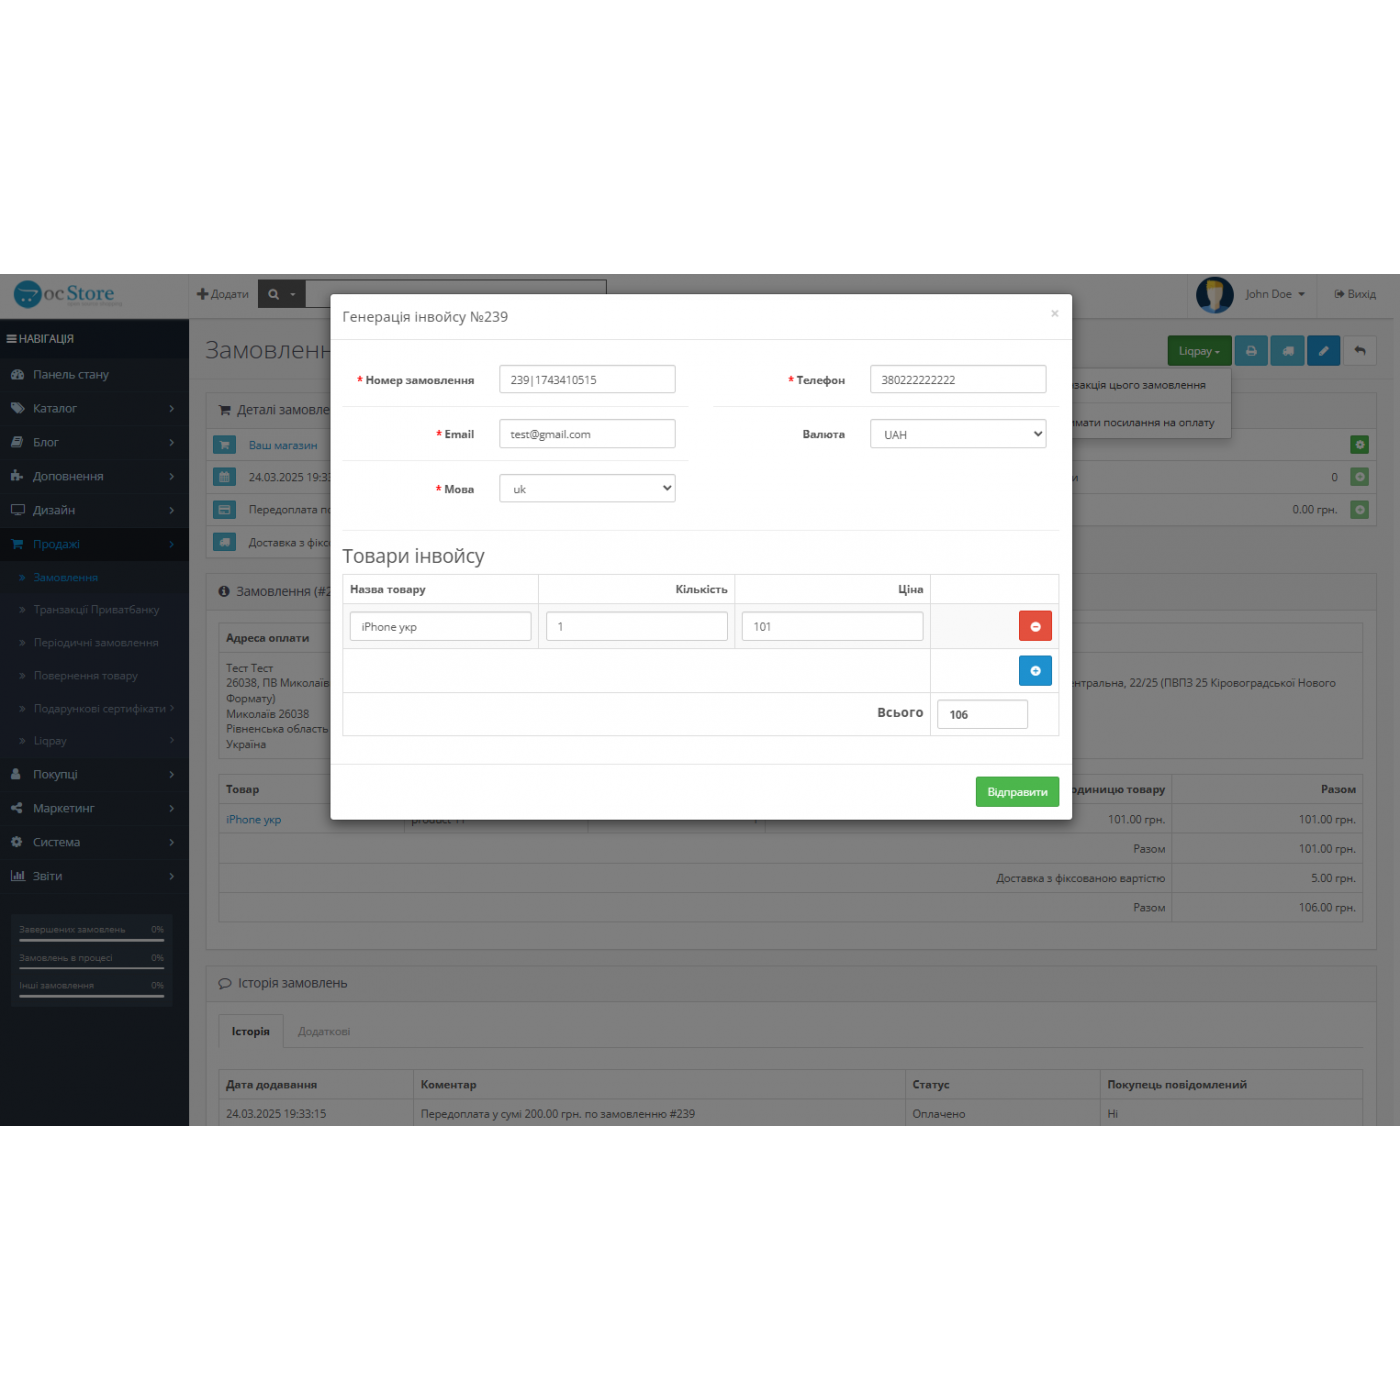Focus the Телефон phone input field

(957, 380)
